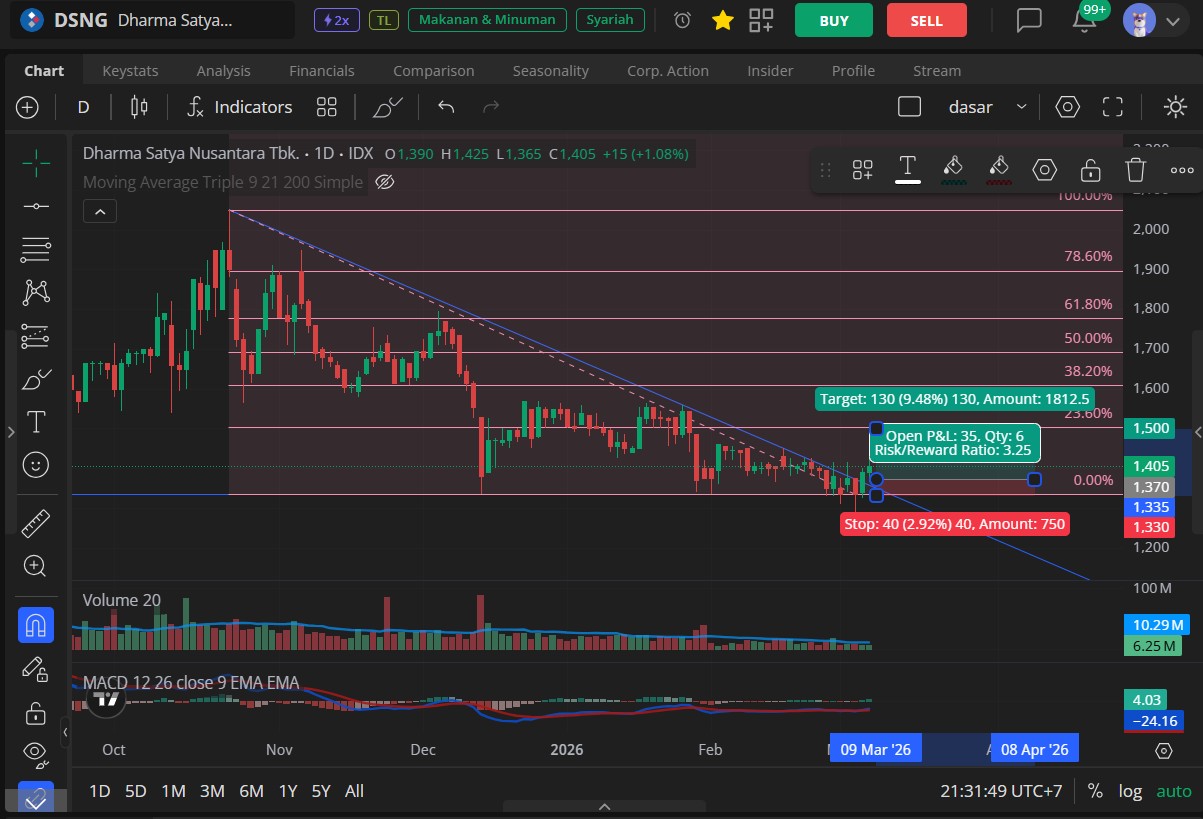Open the Insider tab
Viewport: 1203px width, 819px height.
click(x=771, y=71)
